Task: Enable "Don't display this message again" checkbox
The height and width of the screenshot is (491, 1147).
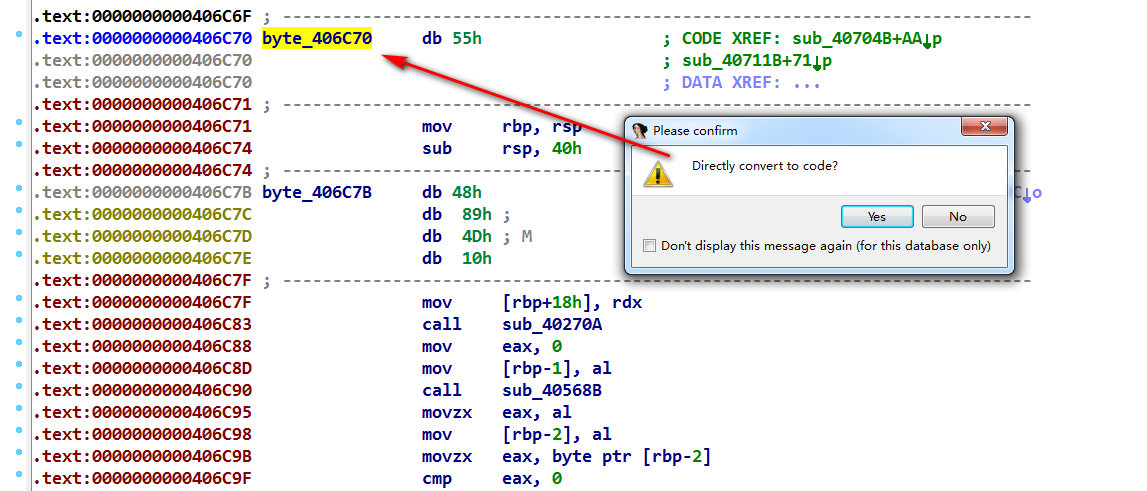Action: 650,246
